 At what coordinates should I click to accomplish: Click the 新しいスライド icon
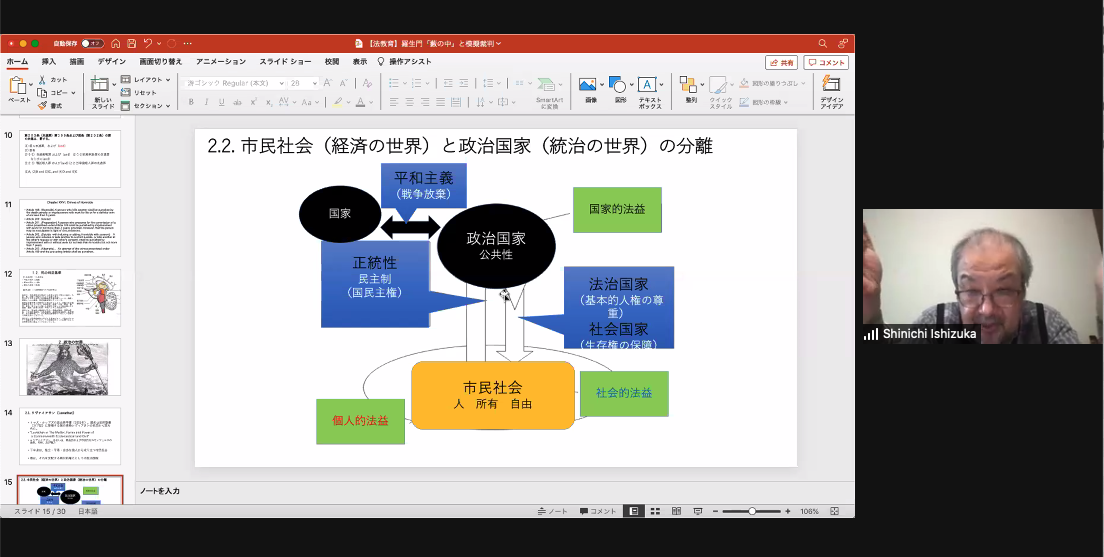tap(100, 85)
